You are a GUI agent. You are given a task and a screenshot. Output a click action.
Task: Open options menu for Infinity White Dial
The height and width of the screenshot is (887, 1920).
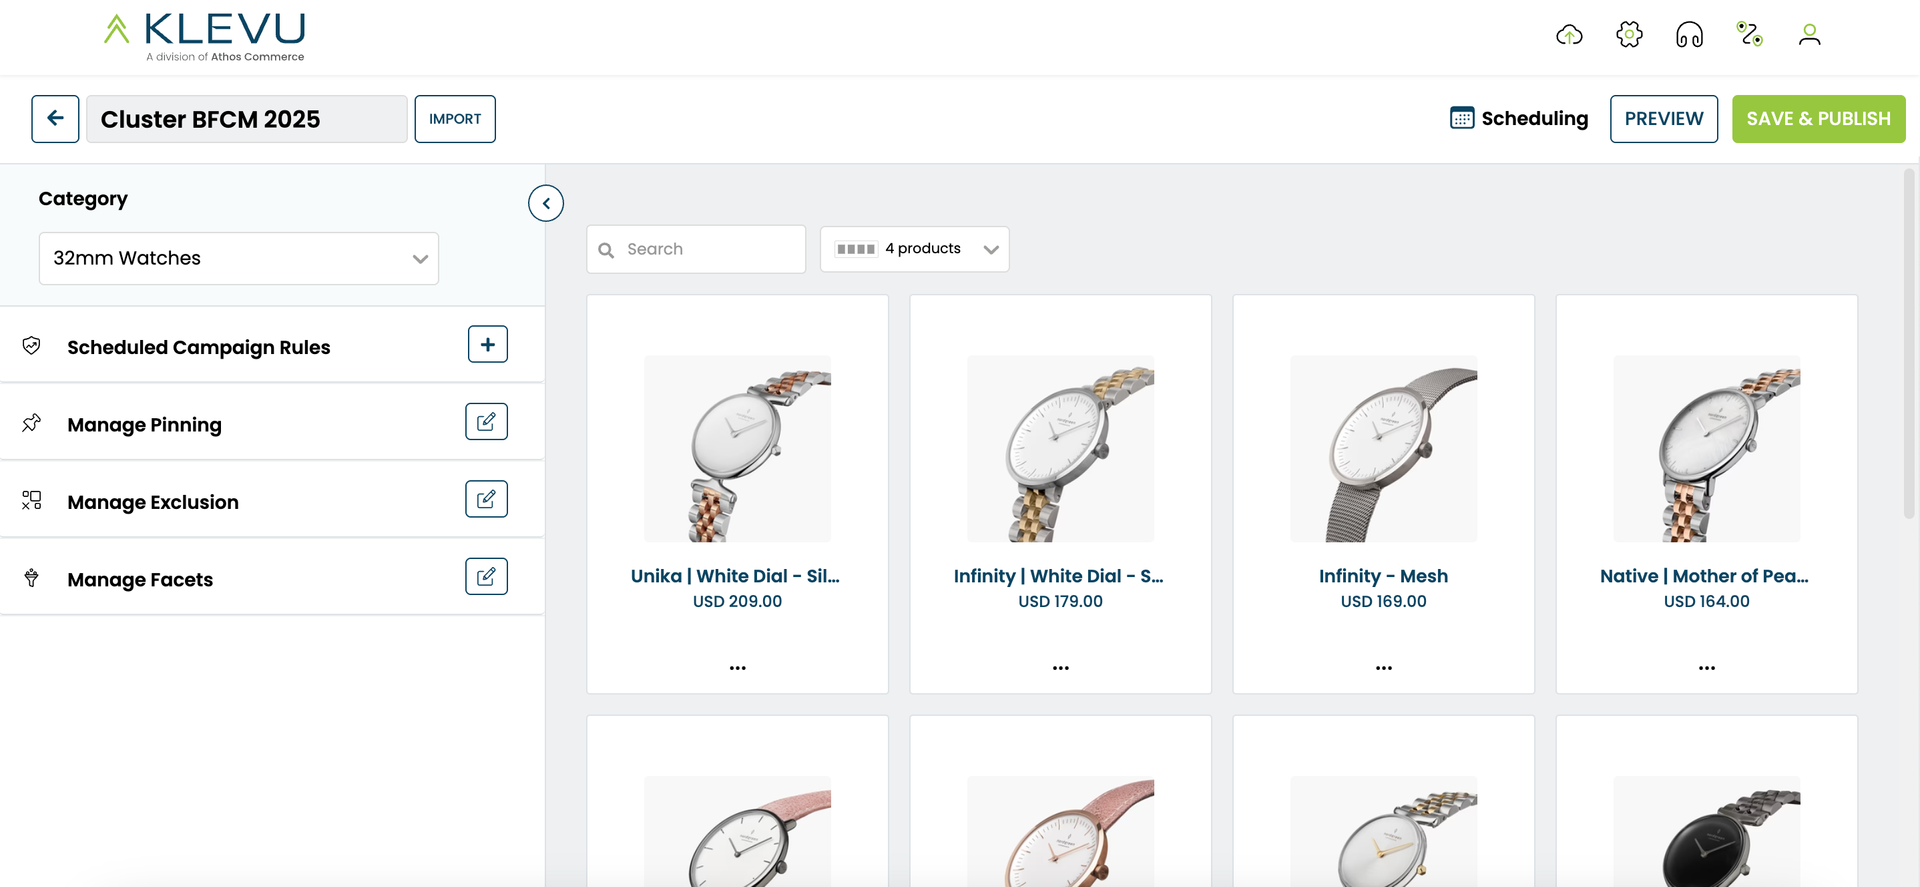(1061, 668)
